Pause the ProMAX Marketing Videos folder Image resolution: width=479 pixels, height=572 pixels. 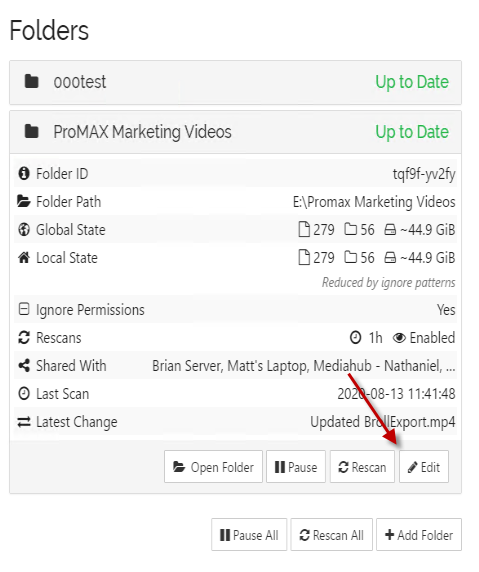coord(296,467)
